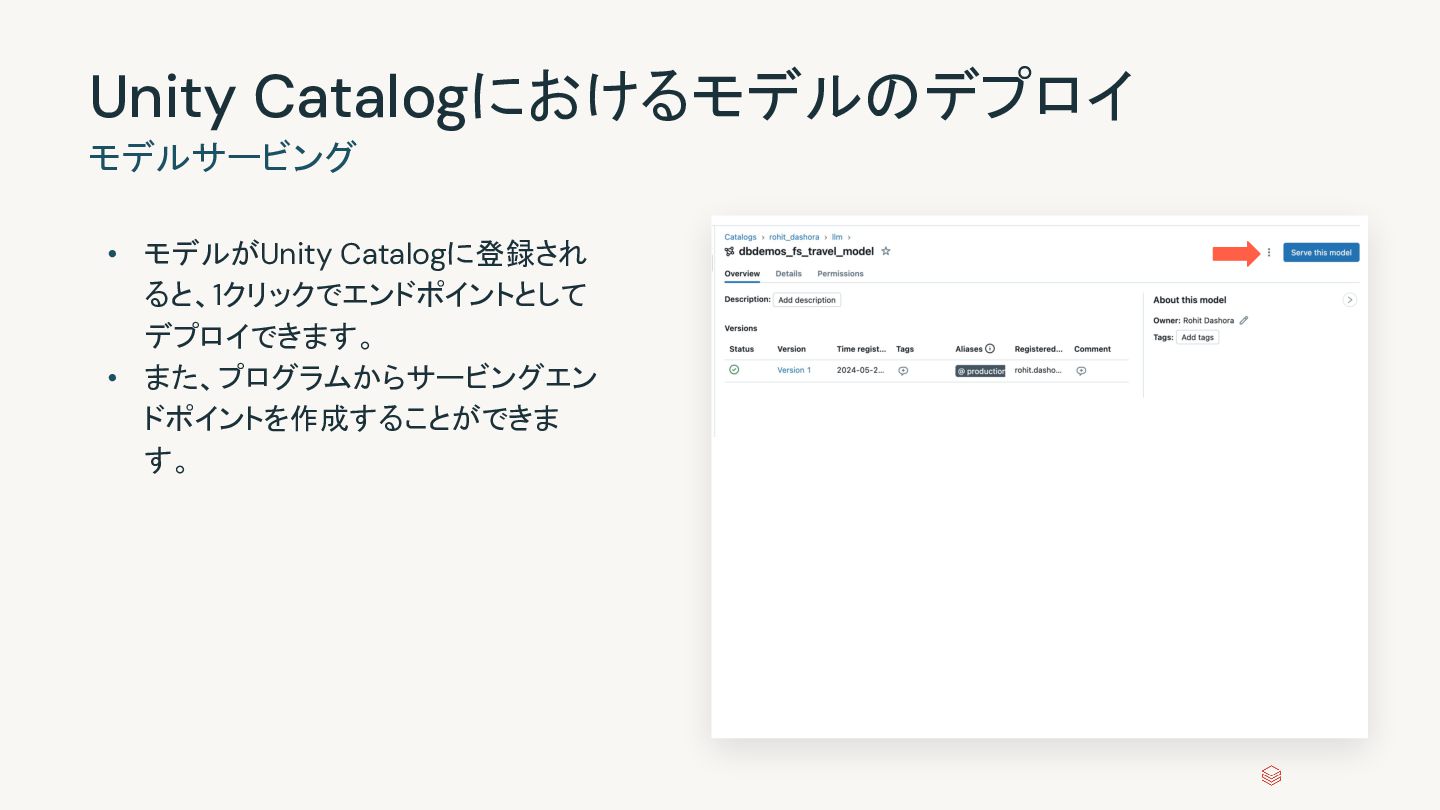
Task: Click the green status check icon
Action: [x=734, y=370]
